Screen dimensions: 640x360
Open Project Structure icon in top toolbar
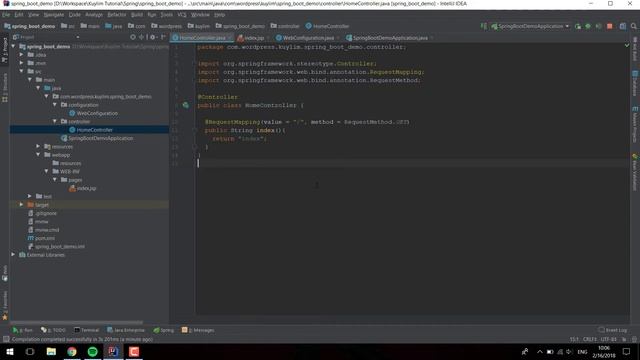tap(623, 26)
